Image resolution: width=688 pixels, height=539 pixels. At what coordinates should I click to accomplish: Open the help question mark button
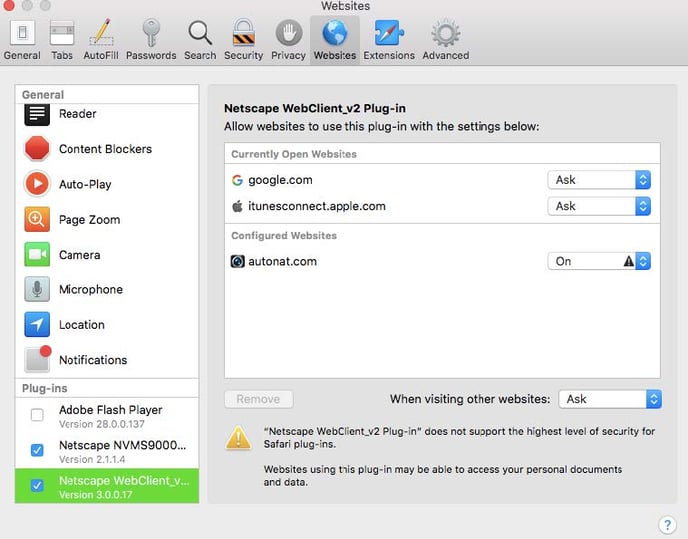coord(668,525)
